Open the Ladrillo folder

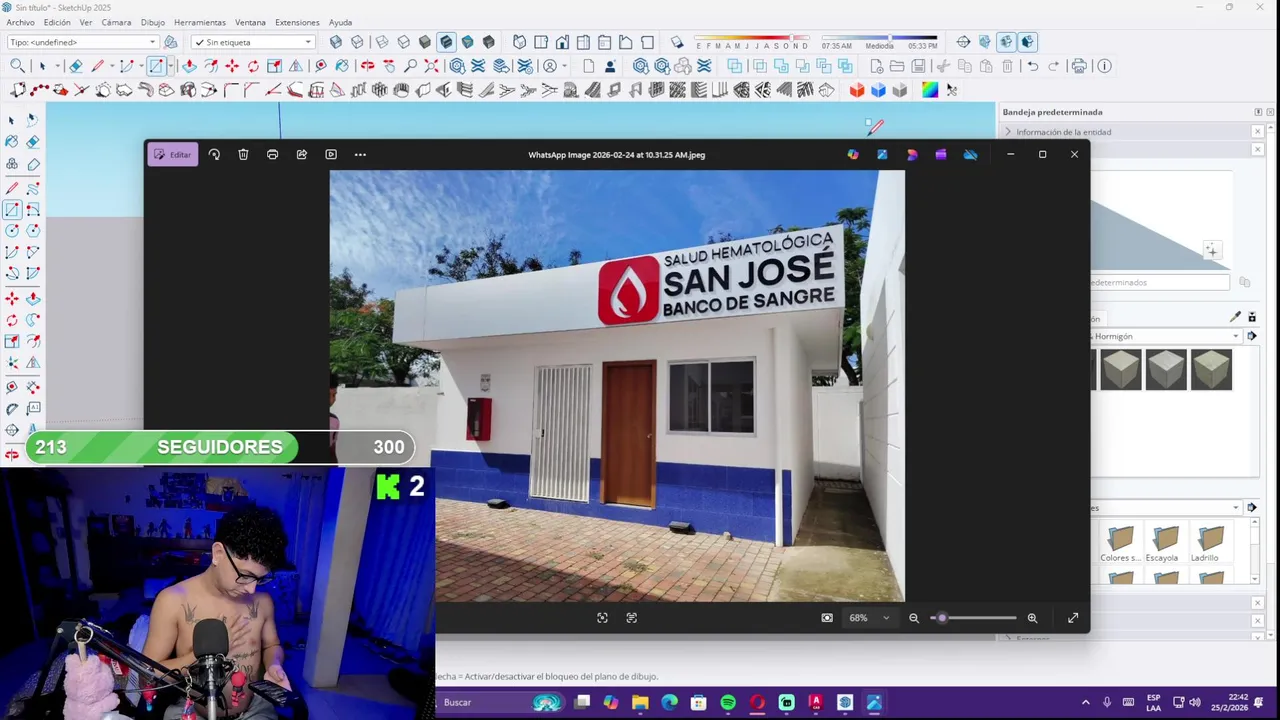pyautogui.click(x=1205, y=544)
